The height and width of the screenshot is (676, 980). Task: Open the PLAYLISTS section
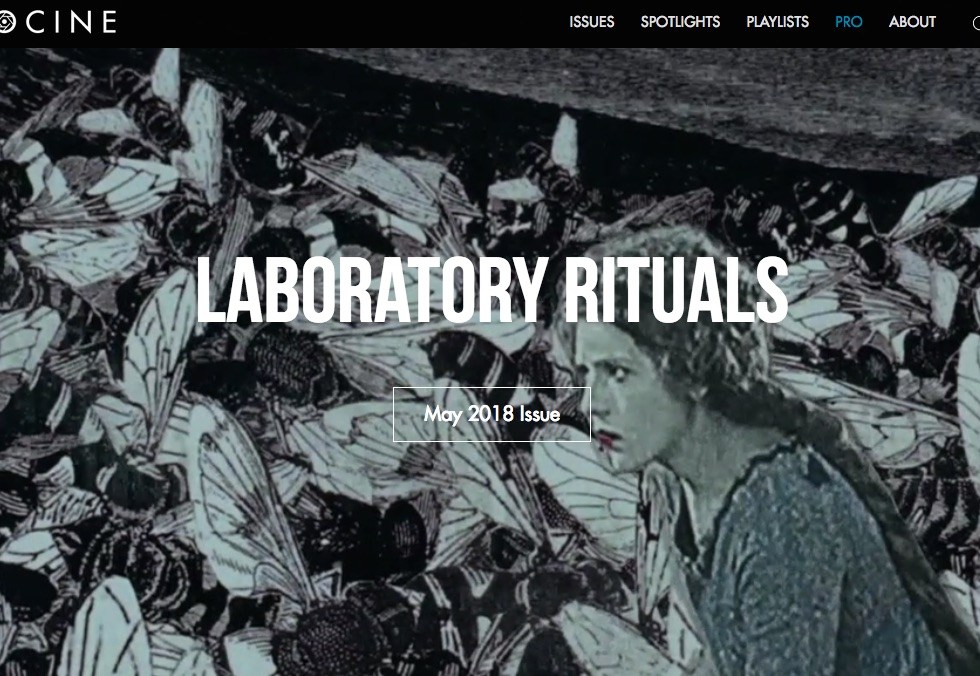pyautogui.click(x=777, y=22)
